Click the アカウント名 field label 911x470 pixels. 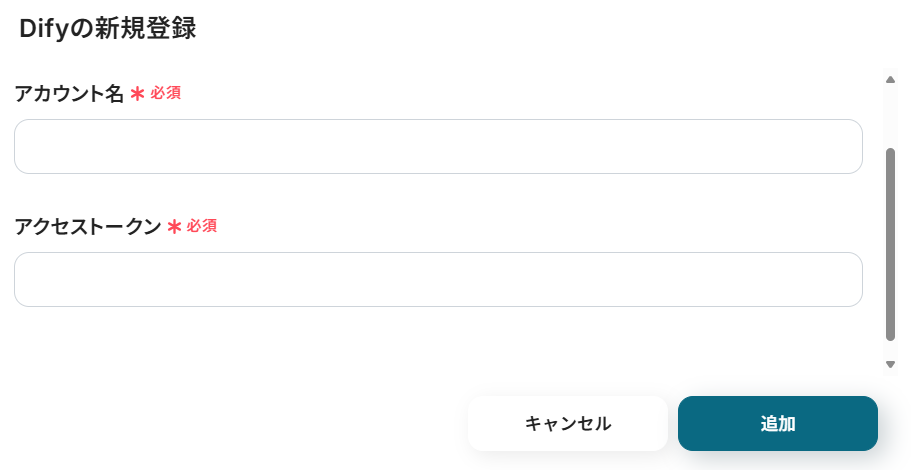point(69,94)
